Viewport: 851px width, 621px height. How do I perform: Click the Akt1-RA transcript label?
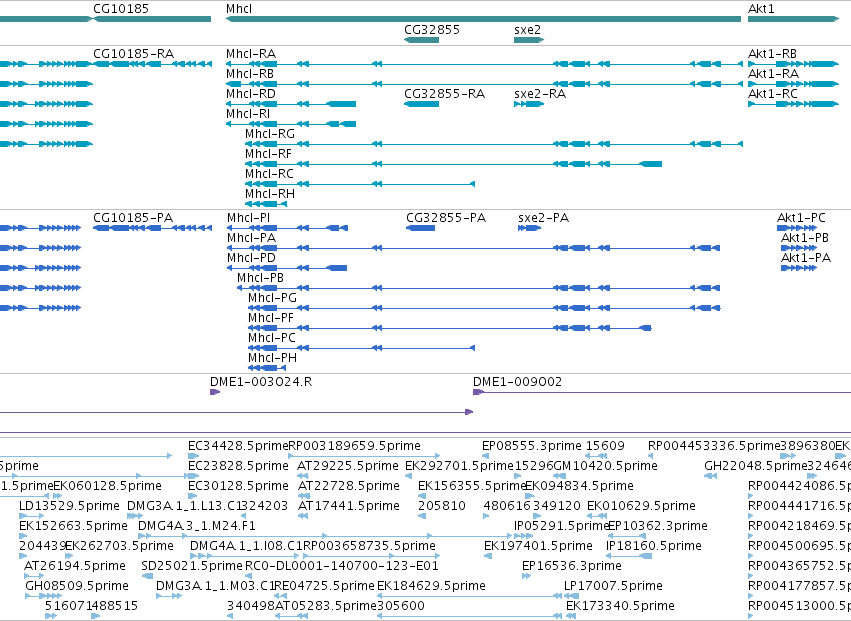[773, 74]
